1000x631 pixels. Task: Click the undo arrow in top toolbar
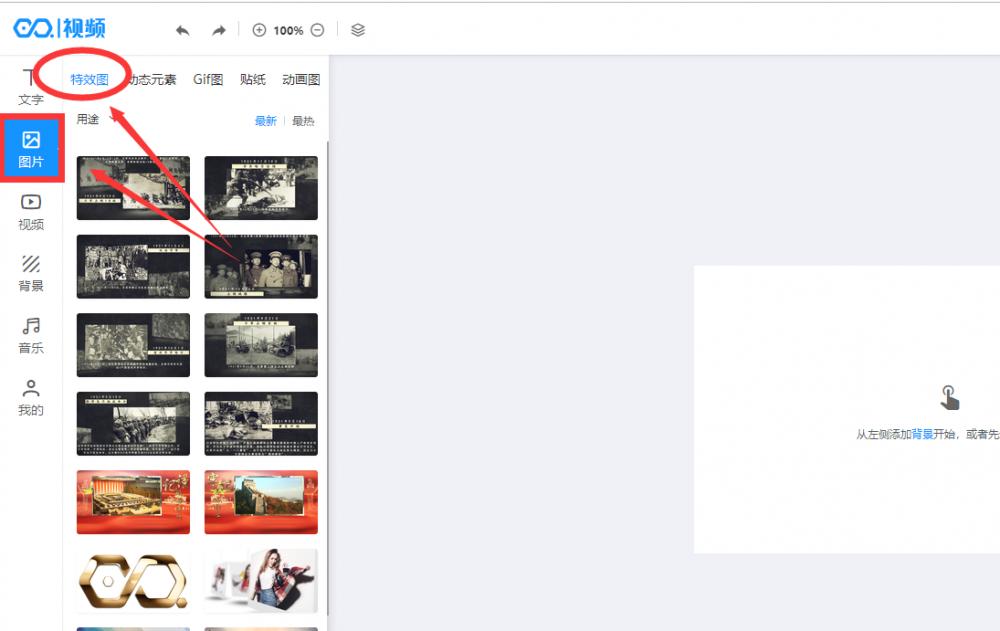[x=182, y=30]
